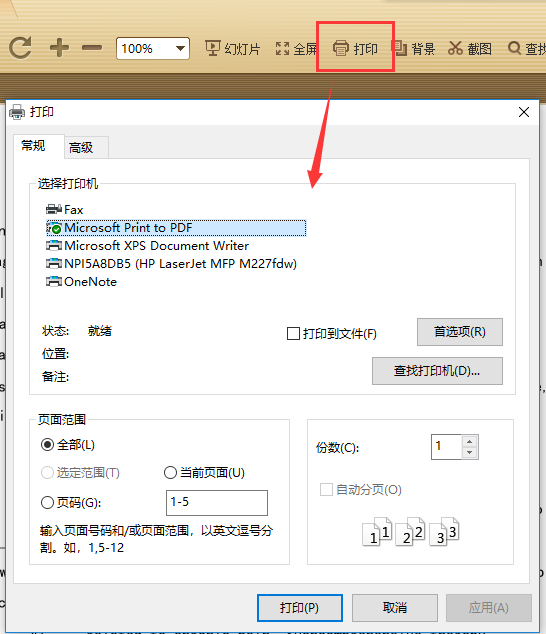Decrease copies with stepper down arrow
Viewport: 546px width, 634px height.
[470, 452]
